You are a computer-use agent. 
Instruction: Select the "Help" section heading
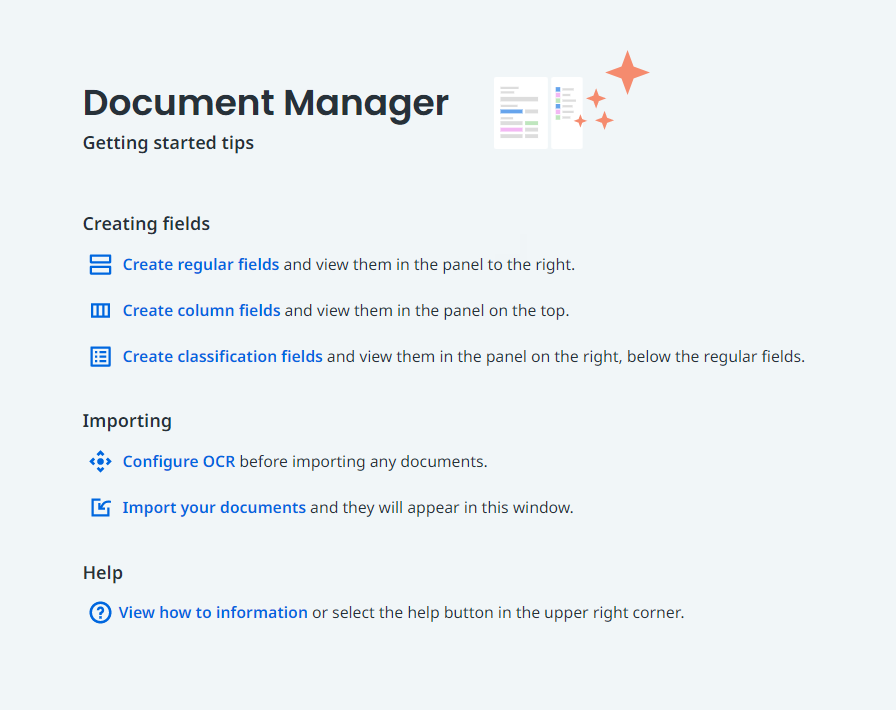(x=103, y=573)
